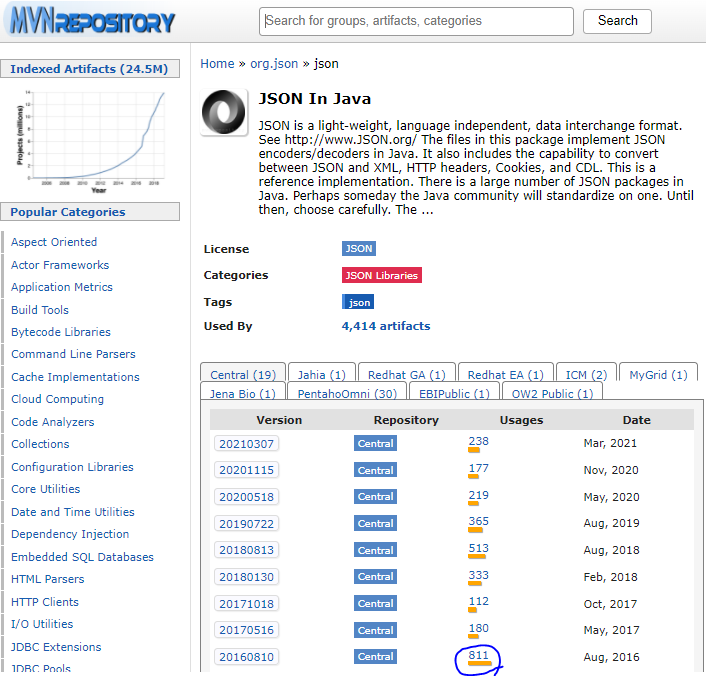Viewport: 706px width, 676px height.
Task: Click the Search button
Action: coord(617,21)
